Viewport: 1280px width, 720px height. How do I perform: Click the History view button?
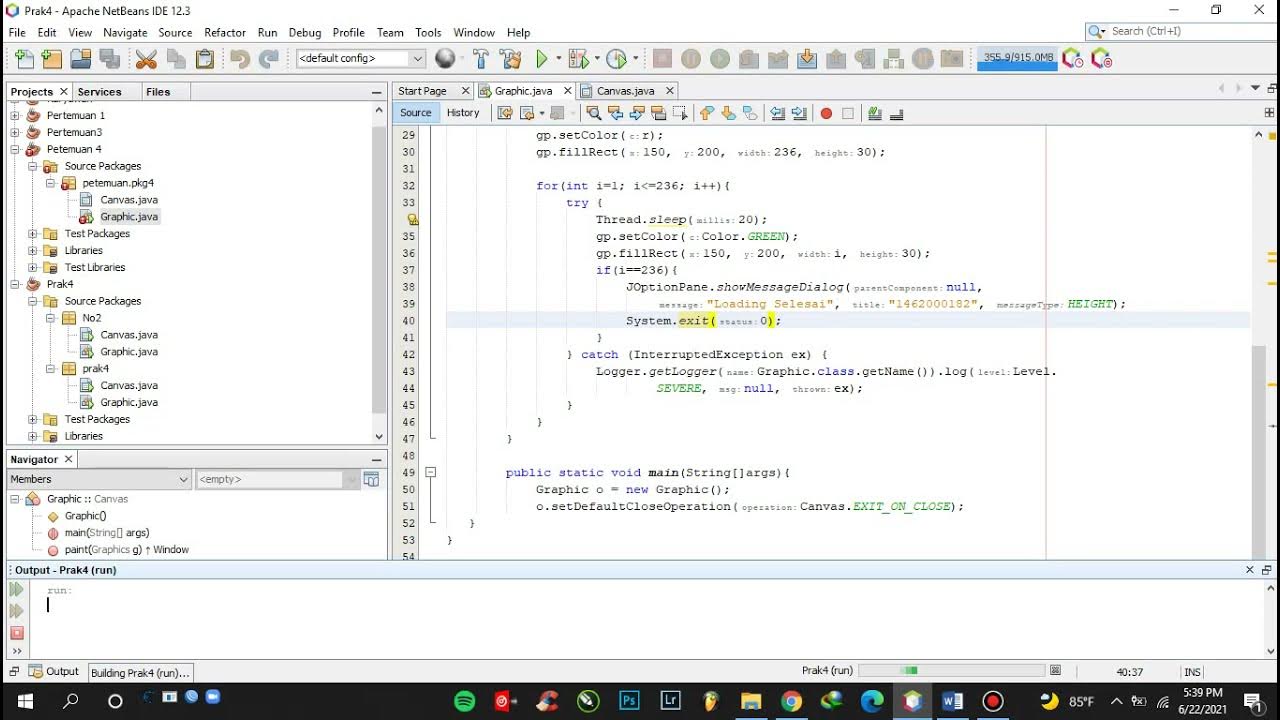[x=463, y=113]
